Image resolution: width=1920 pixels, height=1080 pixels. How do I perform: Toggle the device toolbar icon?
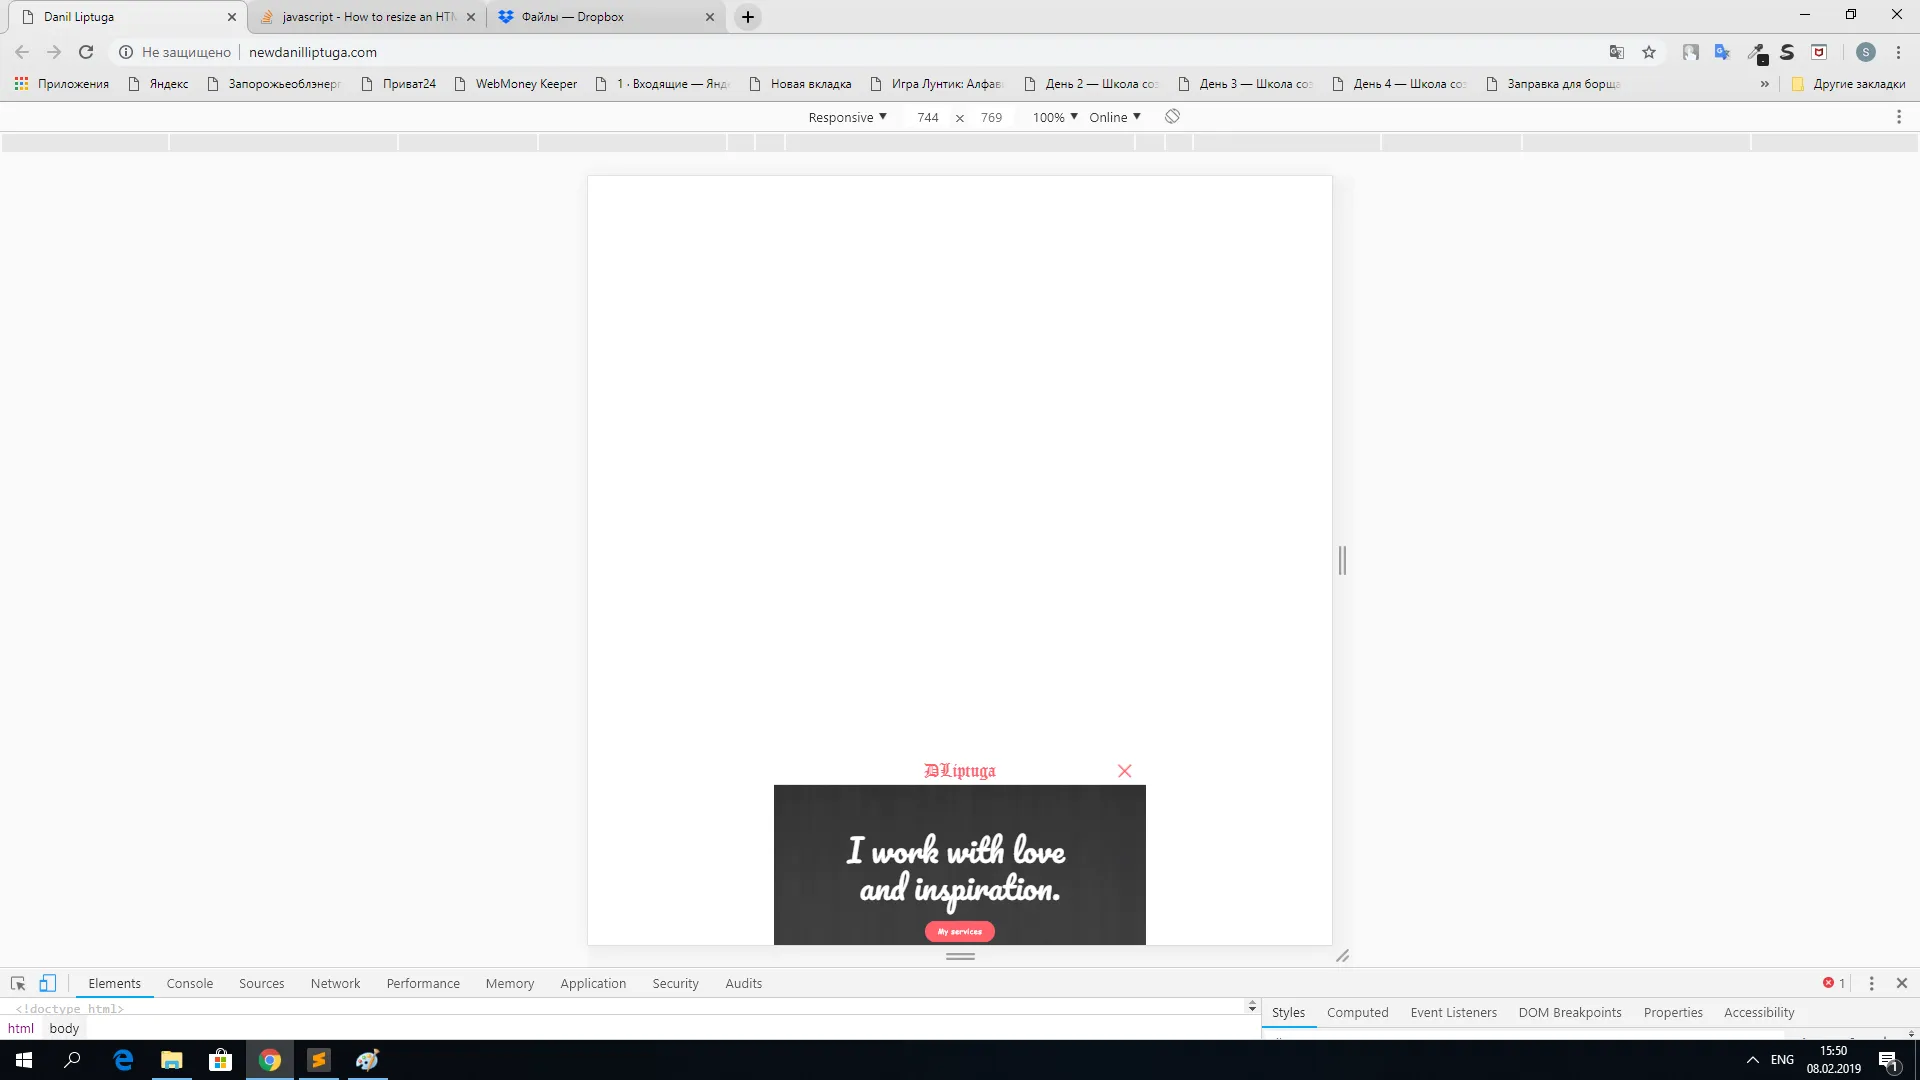tap(47, 983)
